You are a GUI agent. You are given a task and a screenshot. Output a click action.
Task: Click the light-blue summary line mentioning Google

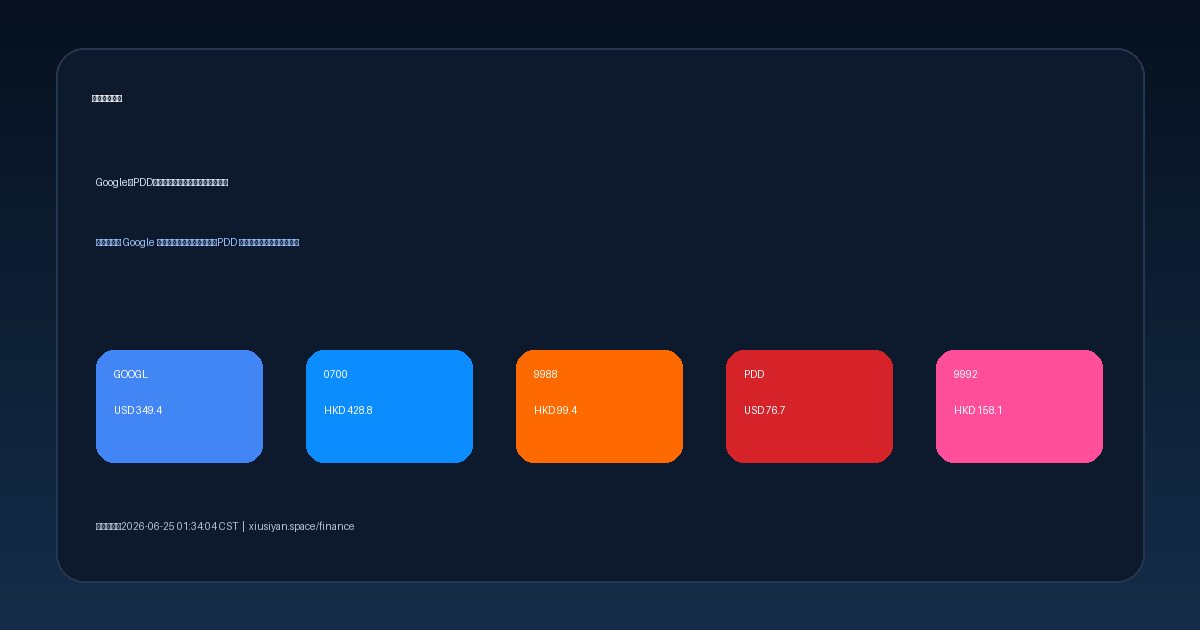pos(197,242)
